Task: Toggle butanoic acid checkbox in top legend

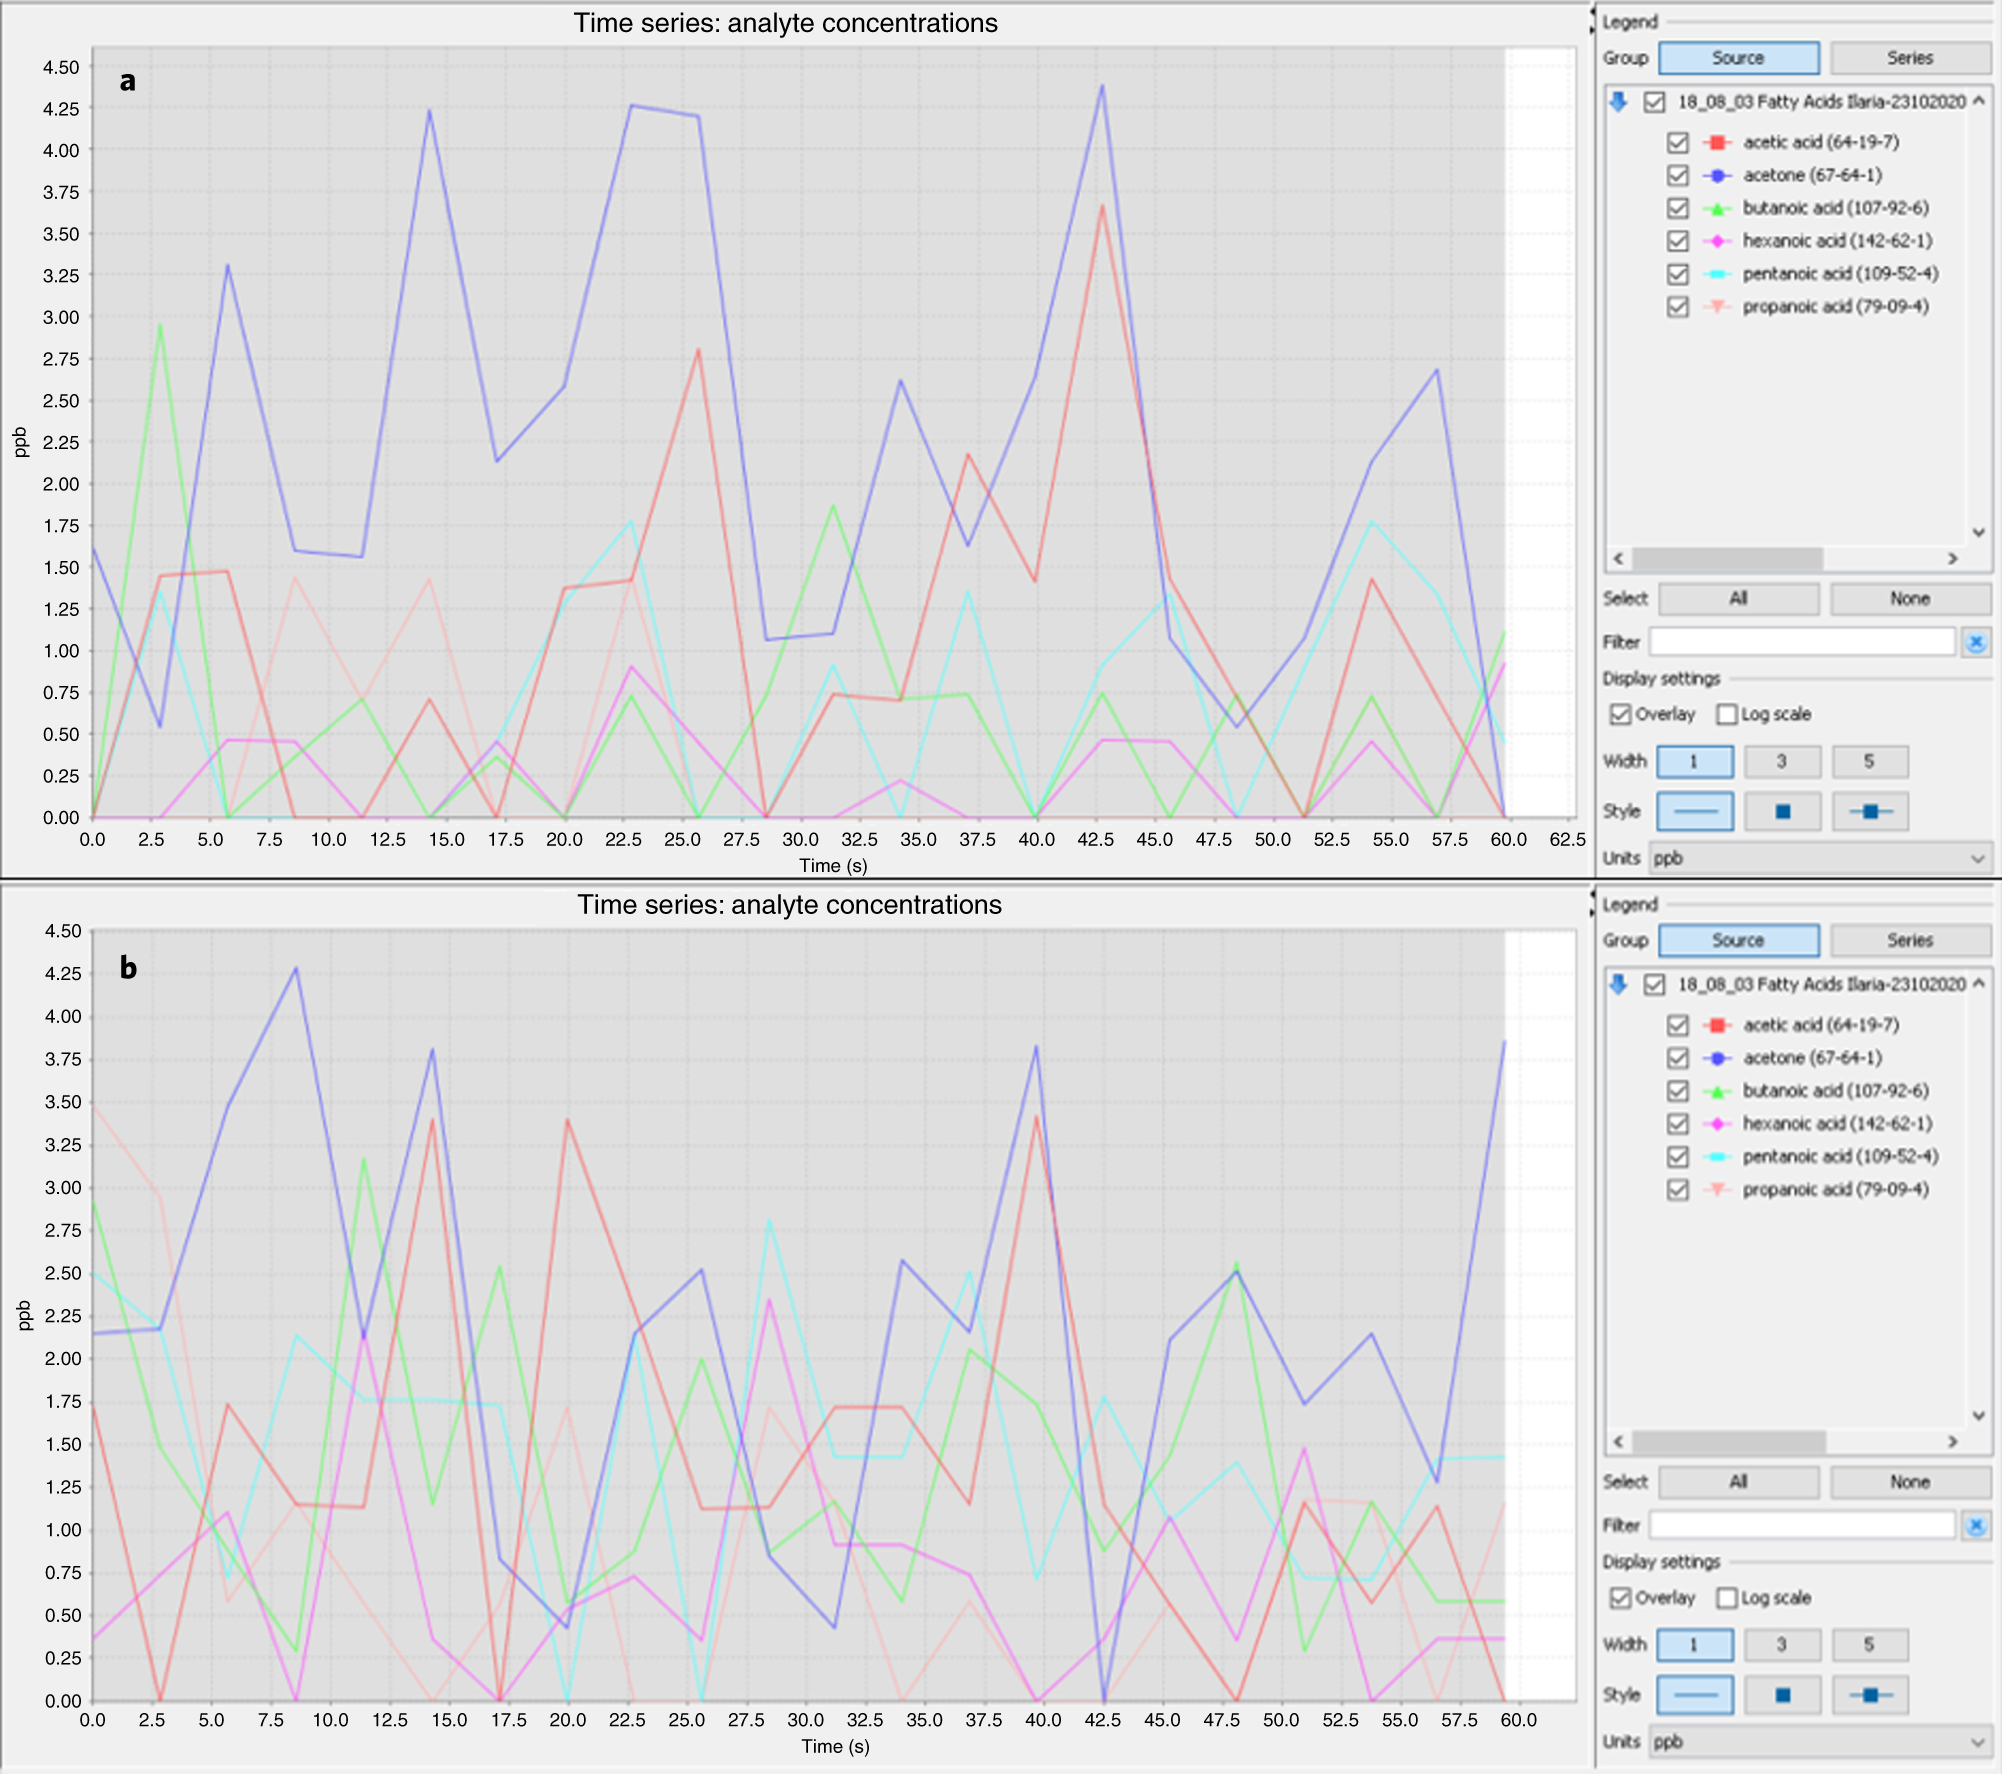Action: [1678, 208]
